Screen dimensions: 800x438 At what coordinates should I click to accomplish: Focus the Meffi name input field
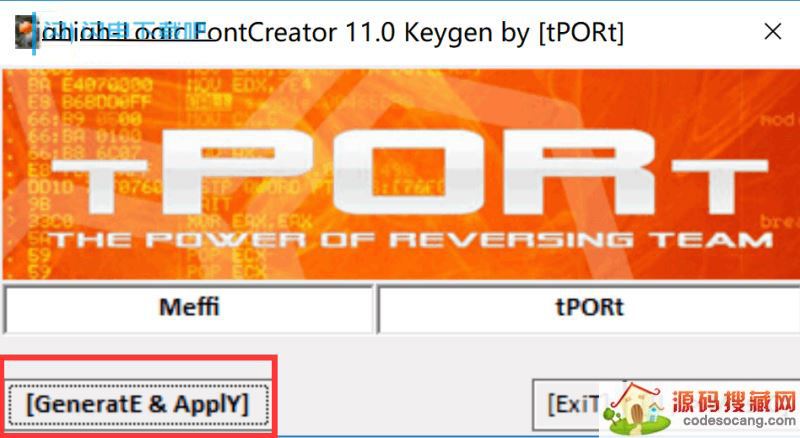coord(189,308)
